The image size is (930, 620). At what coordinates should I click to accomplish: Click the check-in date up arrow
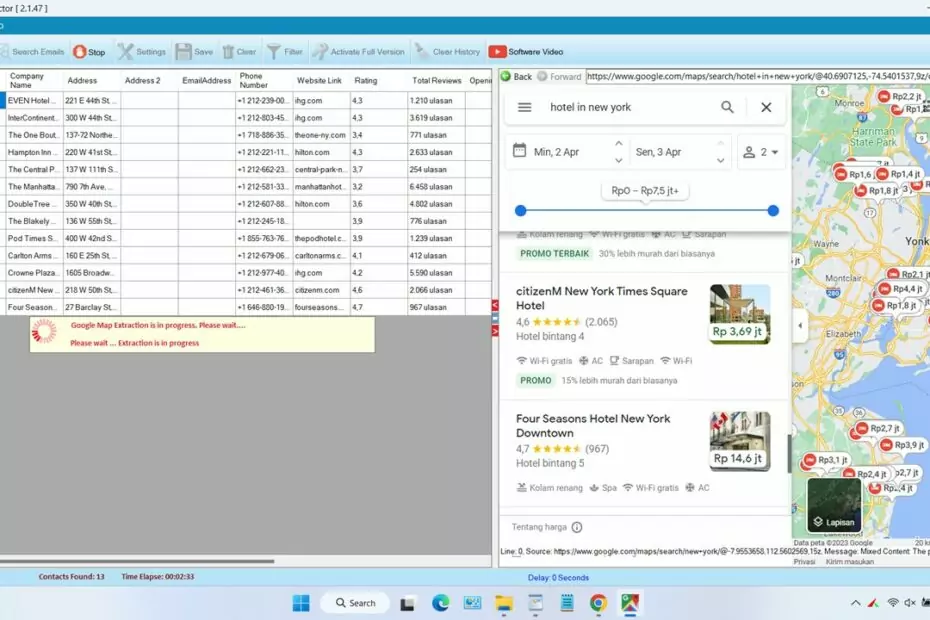619,144
